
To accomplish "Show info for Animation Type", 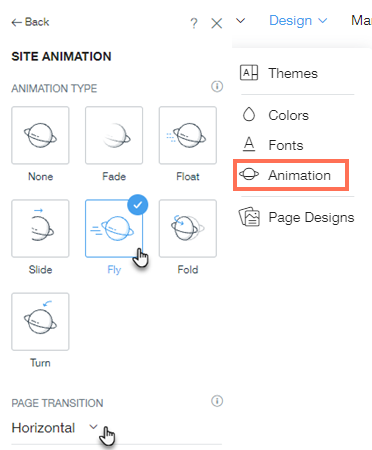I will [217, 87].
